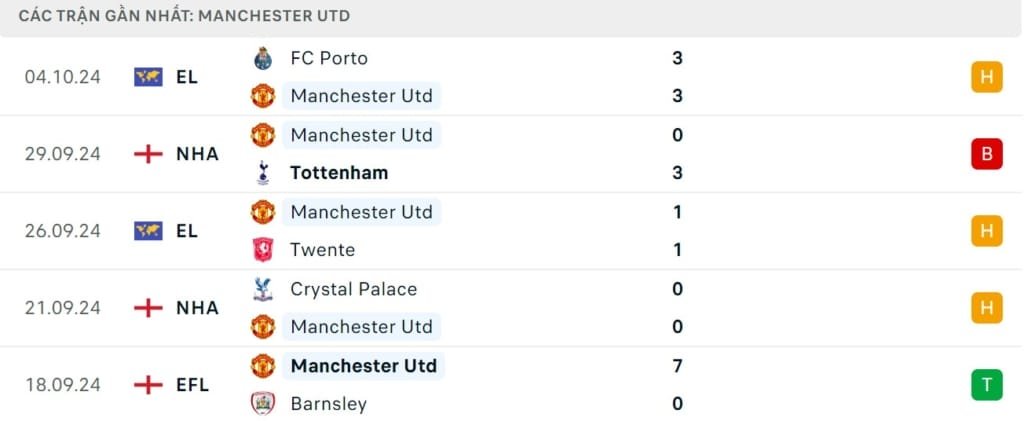Viewport: 1024px width, 421px height.
Task: Click the 18.09.24 match date
Action: (x=63, y=385)
